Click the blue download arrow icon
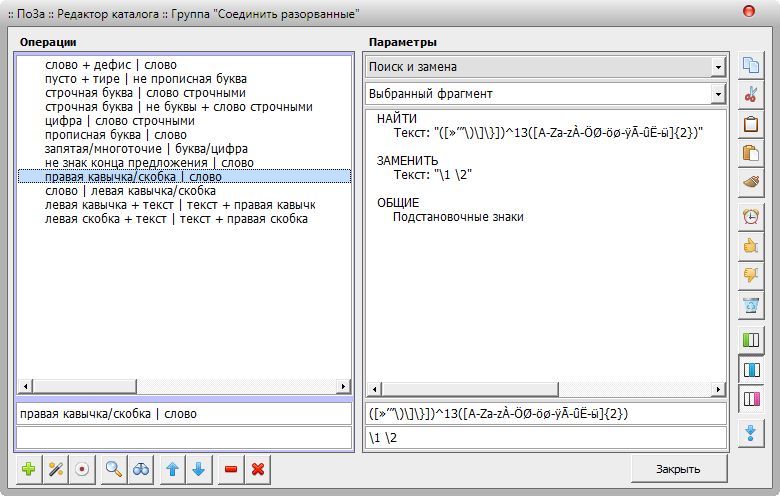This screenshot has width=780, height=496. (x=751, y=433)
